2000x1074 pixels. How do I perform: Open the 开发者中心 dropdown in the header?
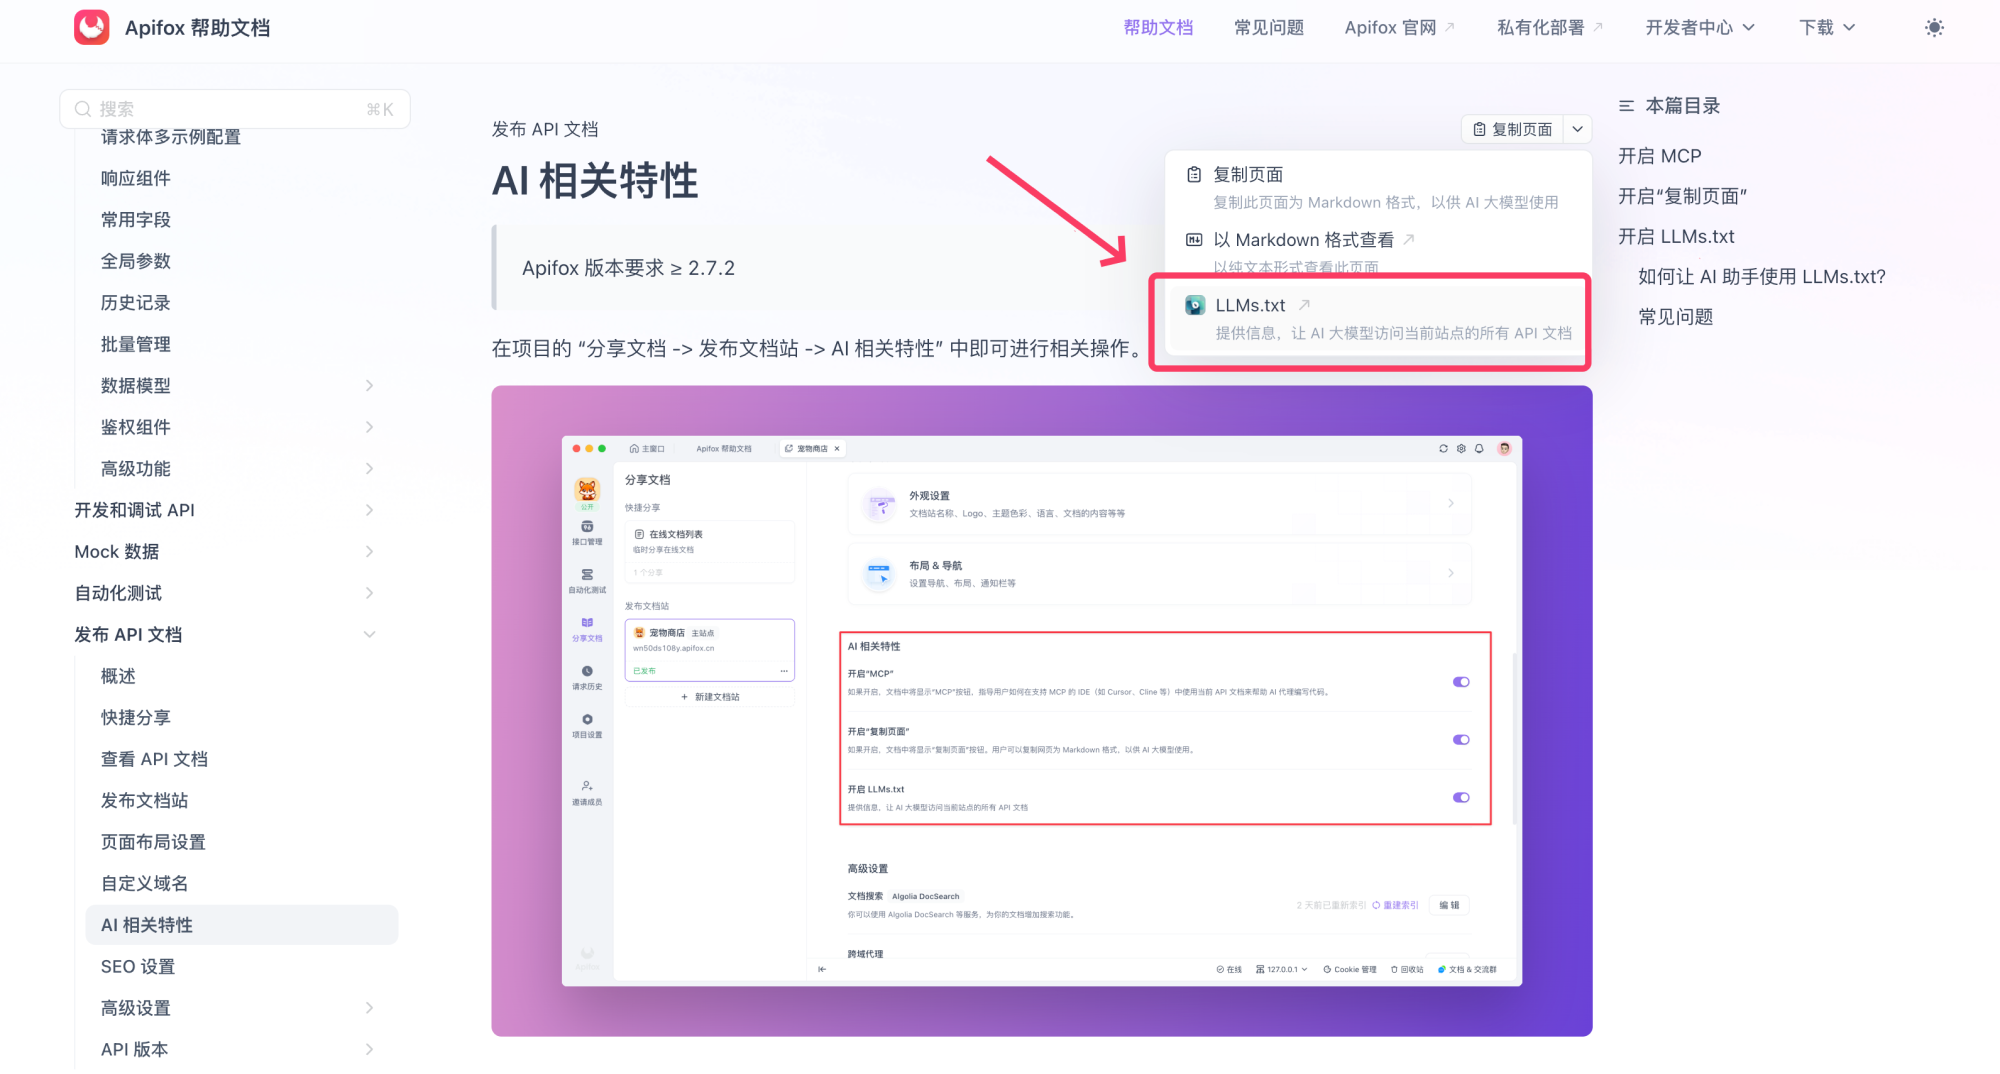1700,28
